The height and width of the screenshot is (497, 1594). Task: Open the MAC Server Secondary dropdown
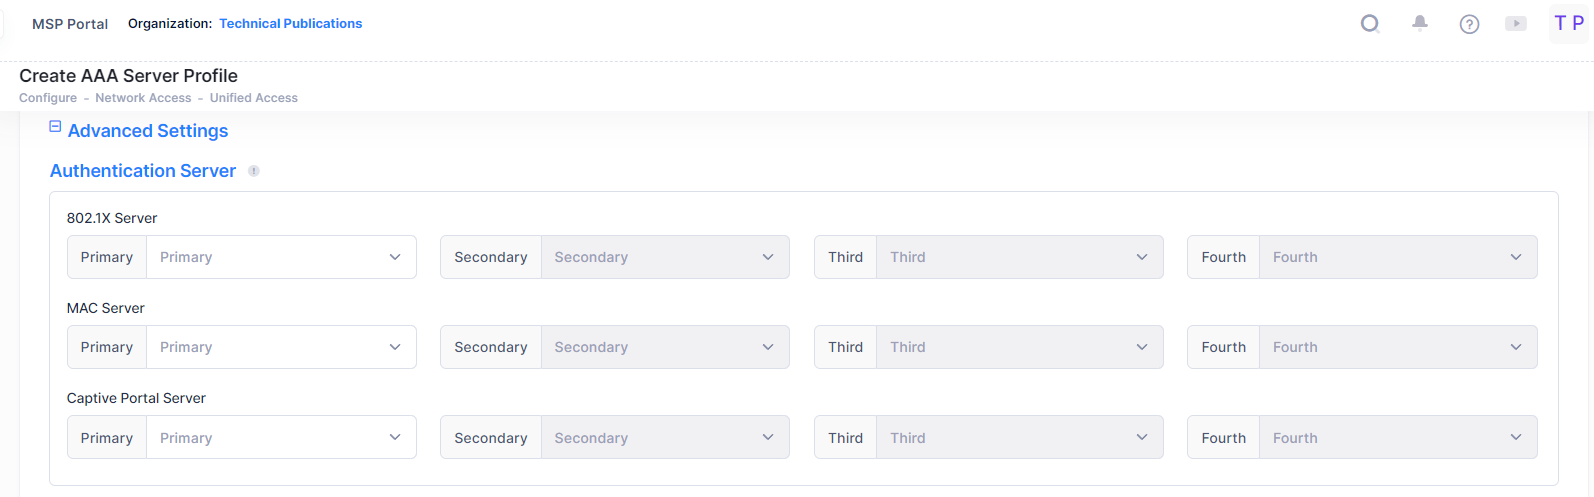point(664,347)
